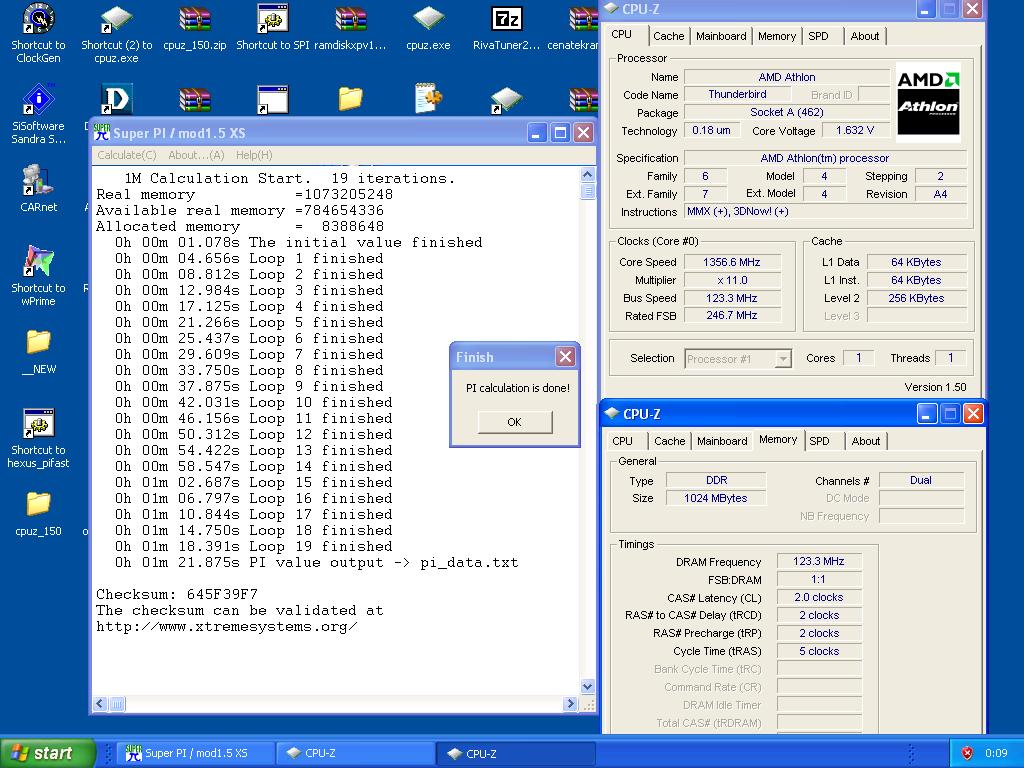The height and width of the screenshot is (768, 1024).
Task: Switch to Mainboard tab in upper CPU-Z
Action: [721, 36]
